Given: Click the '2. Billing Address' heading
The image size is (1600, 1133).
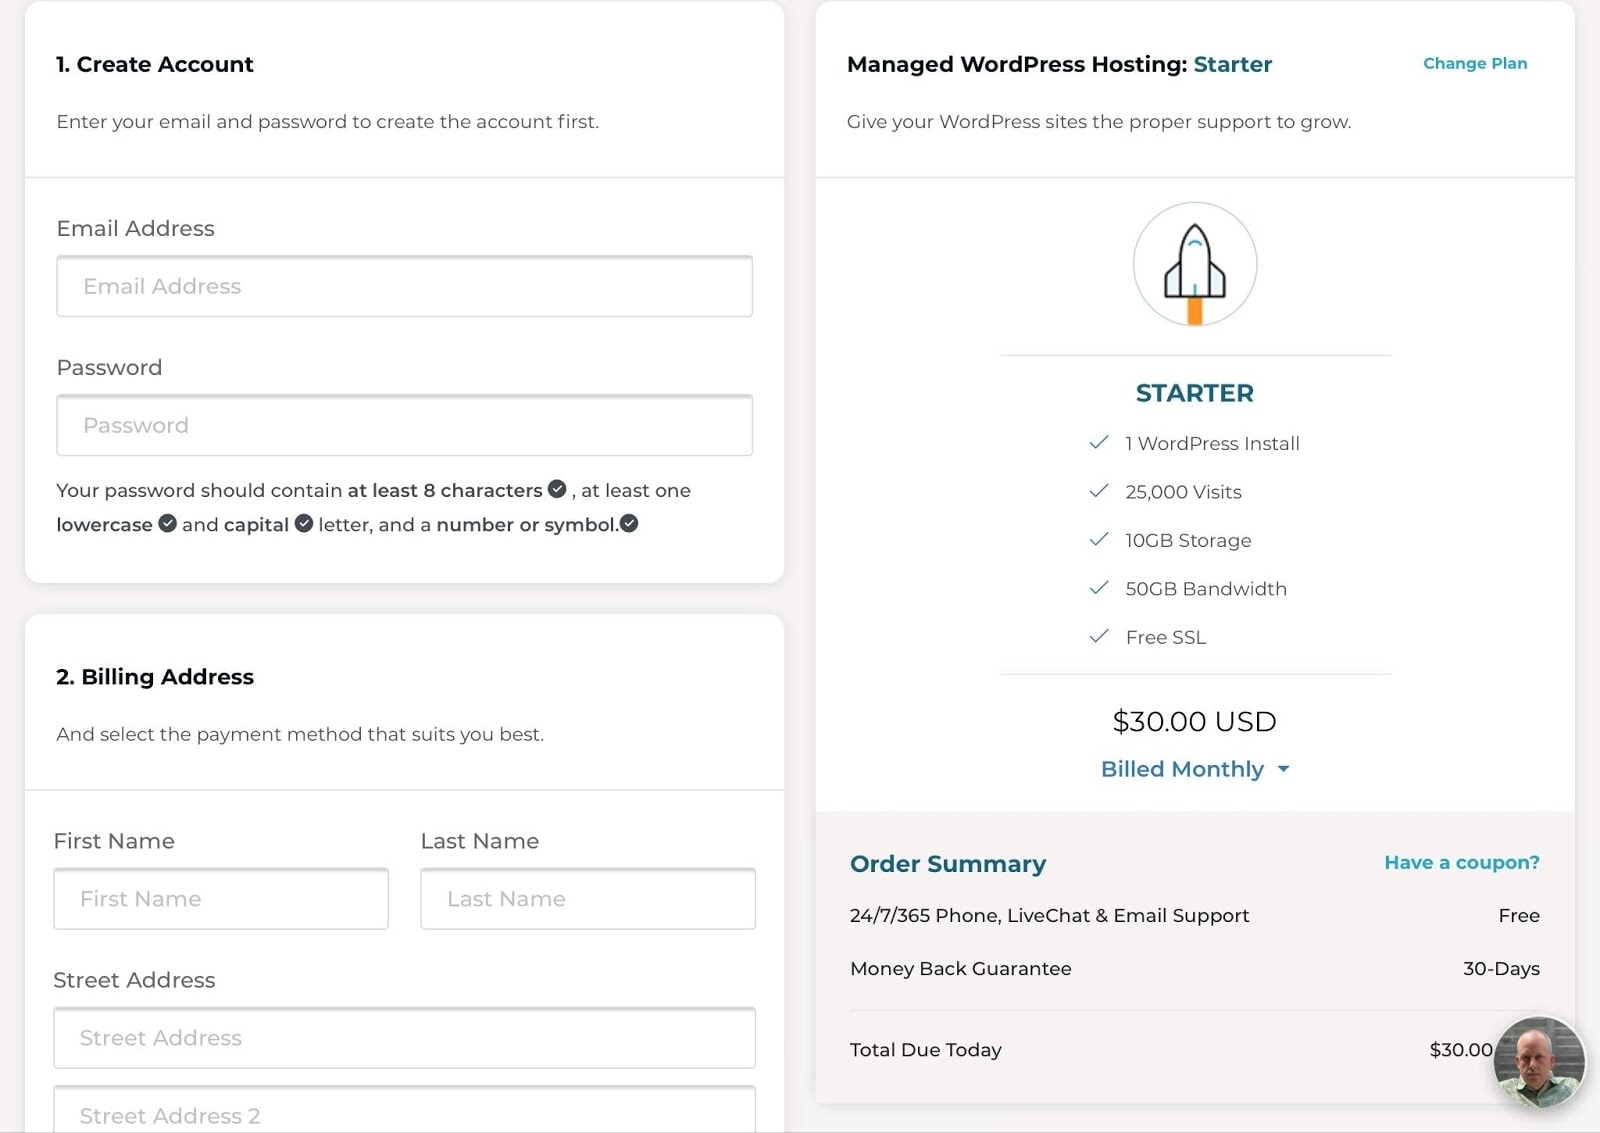Looking at the screenshot, I should (154, 677).
